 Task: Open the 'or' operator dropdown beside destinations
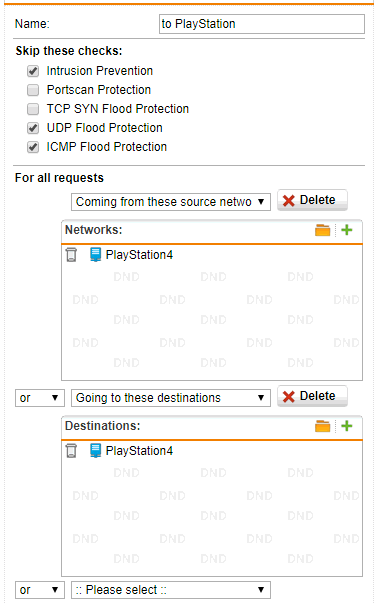click(x=40, y=398)
